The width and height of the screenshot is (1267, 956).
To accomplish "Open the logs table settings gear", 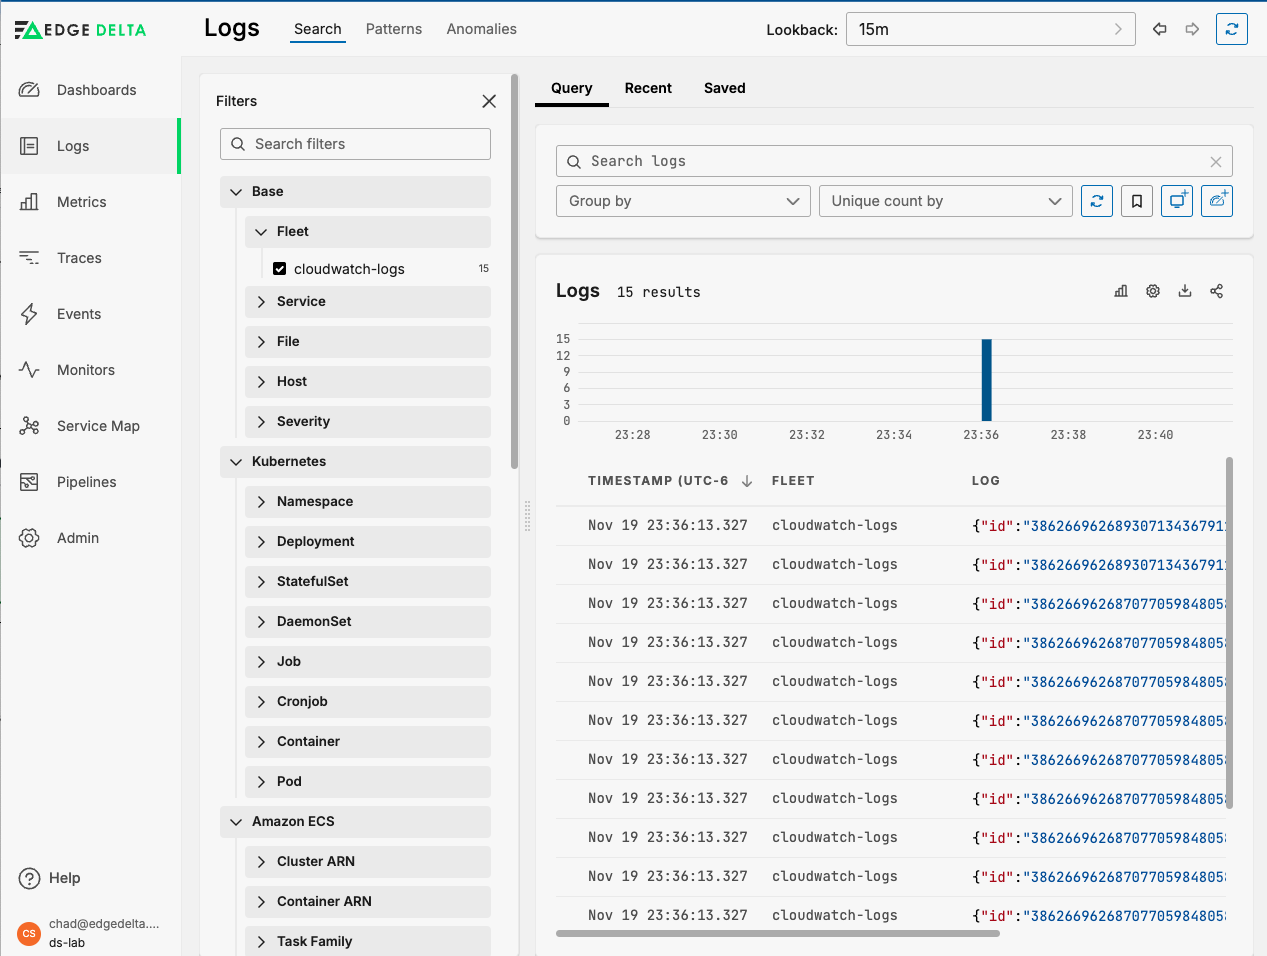I will pos(1153,291).
